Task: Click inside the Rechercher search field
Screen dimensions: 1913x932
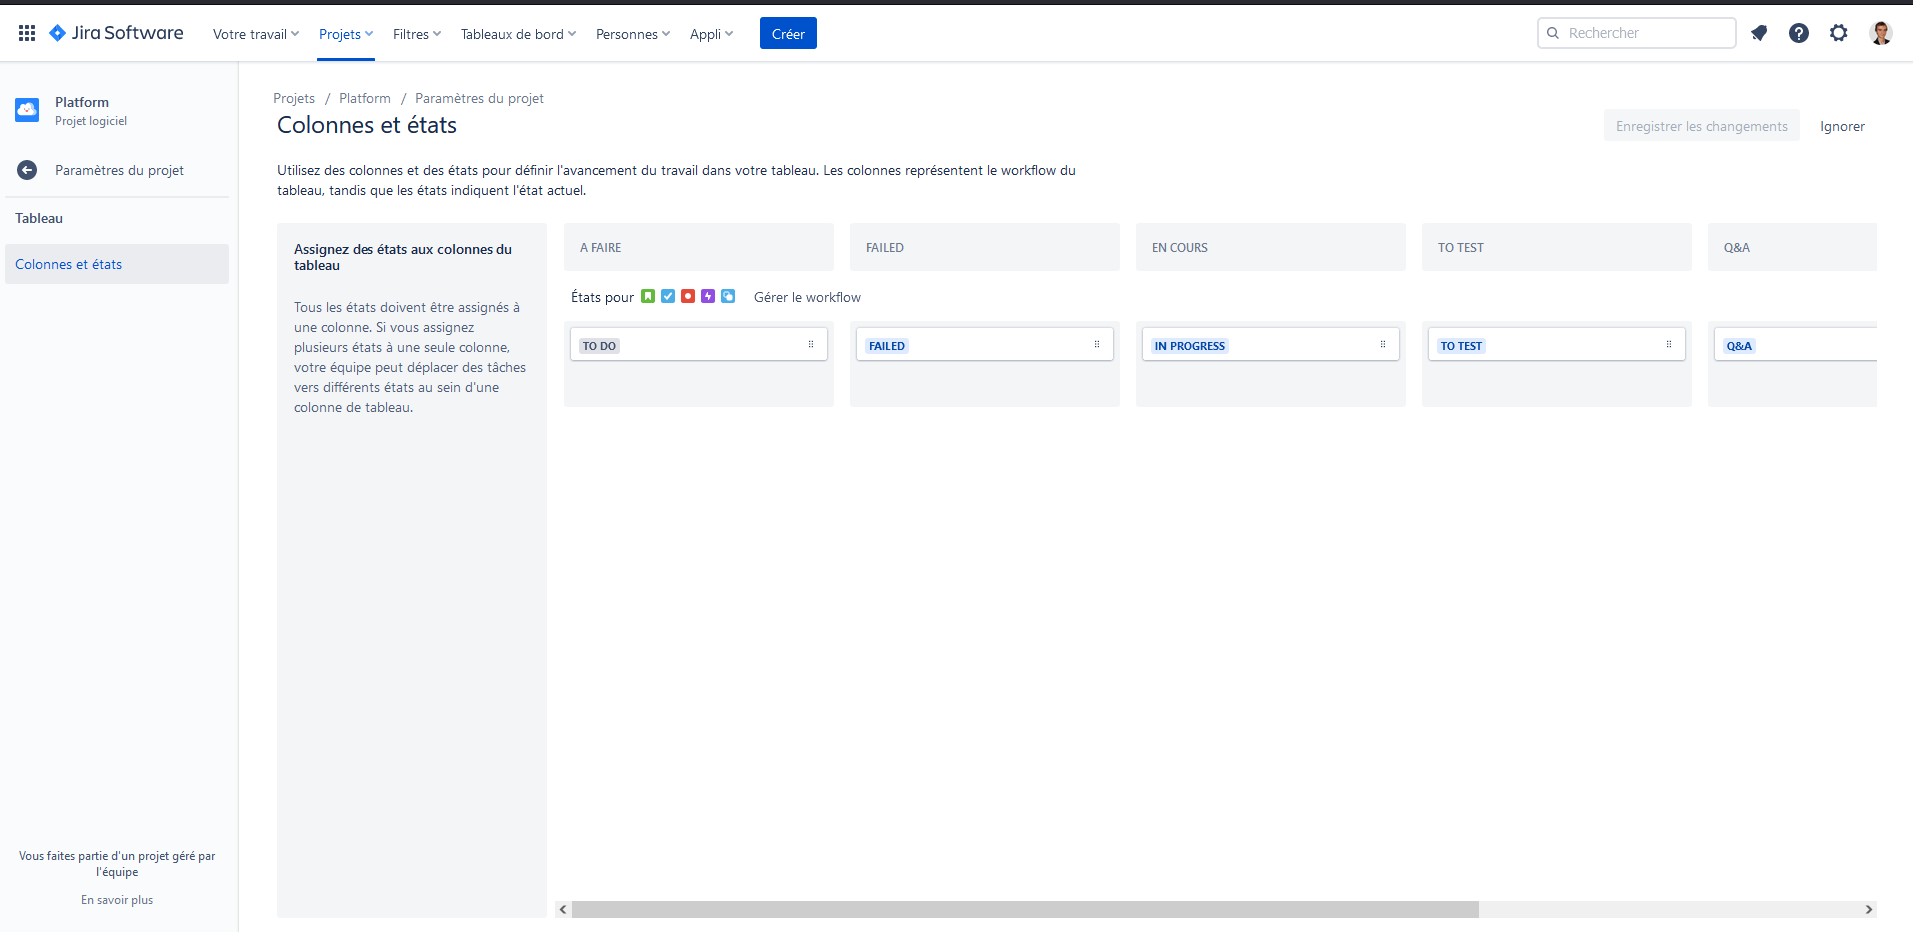Action: pyautogui.click(x=1637, y=32)
